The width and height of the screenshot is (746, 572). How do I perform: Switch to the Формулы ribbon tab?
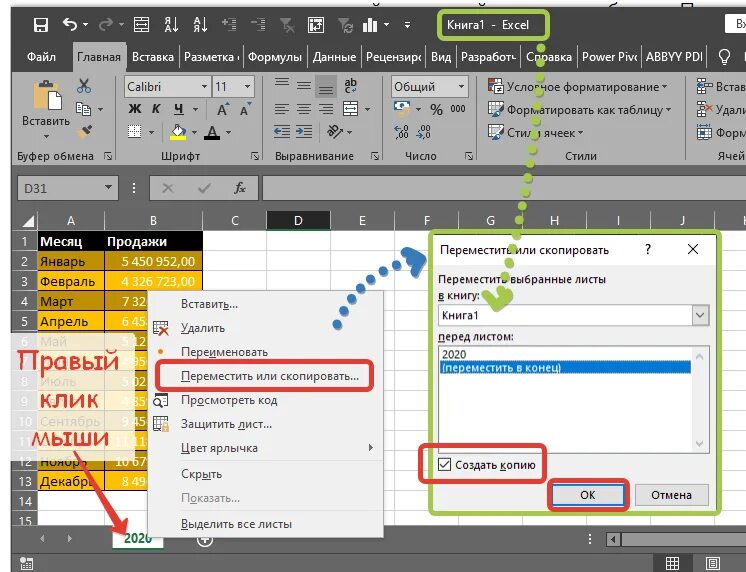click(275, 57)
